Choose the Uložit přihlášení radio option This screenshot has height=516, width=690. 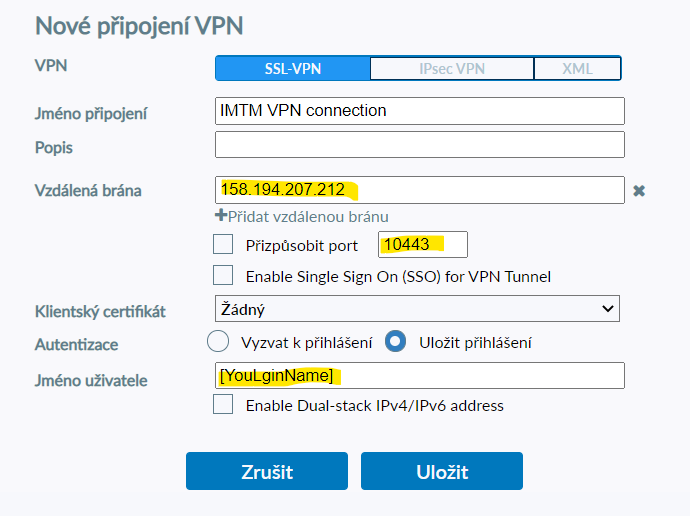396,342
